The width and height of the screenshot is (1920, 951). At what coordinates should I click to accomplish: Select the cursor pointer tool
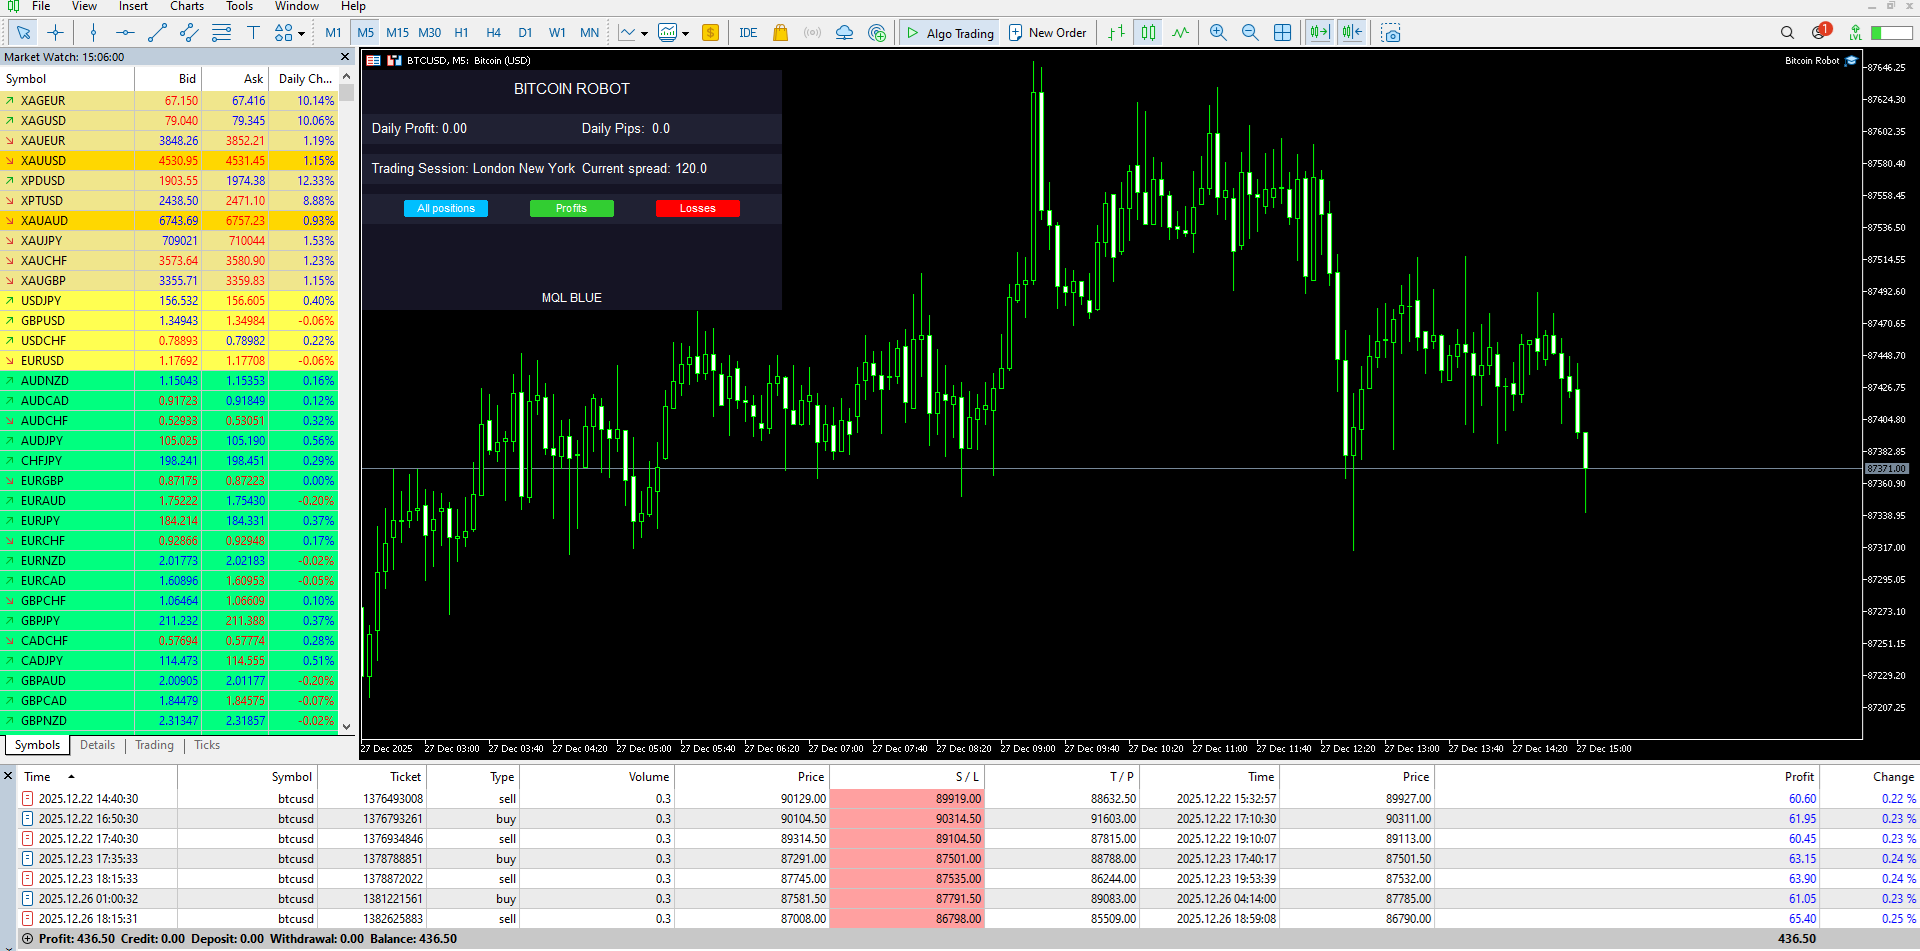click(x=23, y=33)
